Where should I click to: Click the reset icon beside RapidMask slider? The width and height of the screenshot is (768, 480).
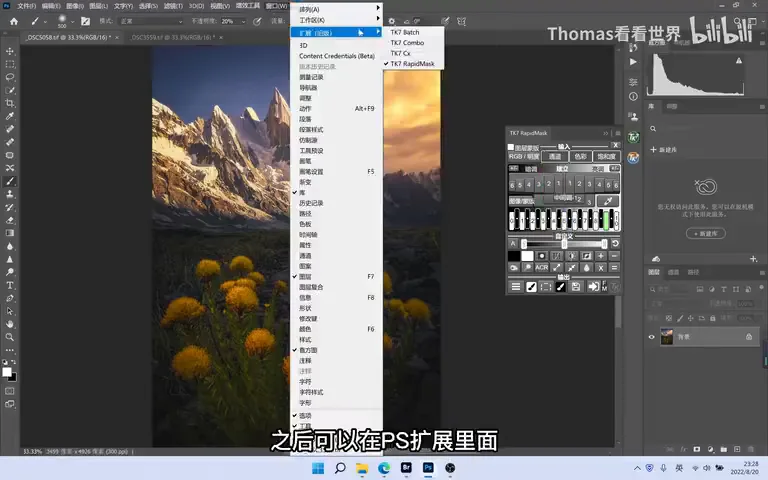pos(615,243)
